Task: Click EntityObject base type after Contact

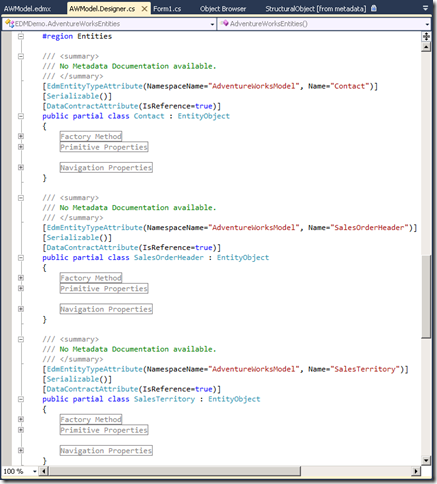Action: coord(203,116)
